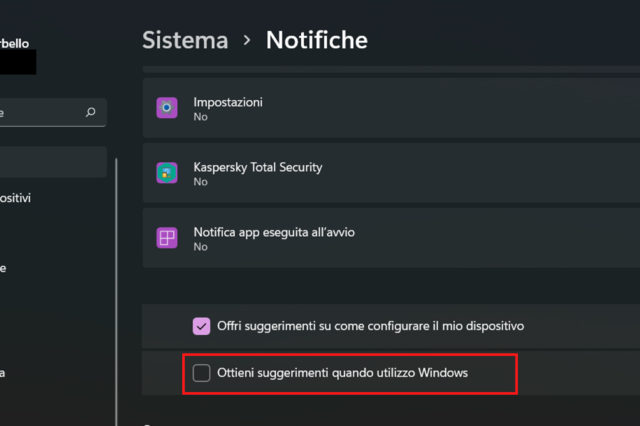The width and height of the screenshot is (640, 426).
Task: Open the sidebar item ending in "positivi"
Action: [x=16, y=198]
